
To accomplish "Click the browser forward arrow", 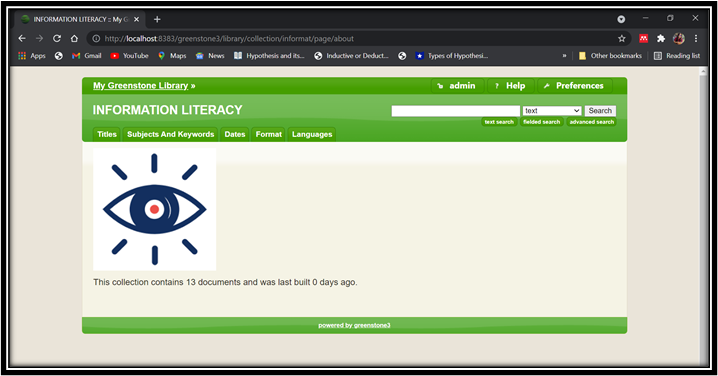I will tap(39, 38).
